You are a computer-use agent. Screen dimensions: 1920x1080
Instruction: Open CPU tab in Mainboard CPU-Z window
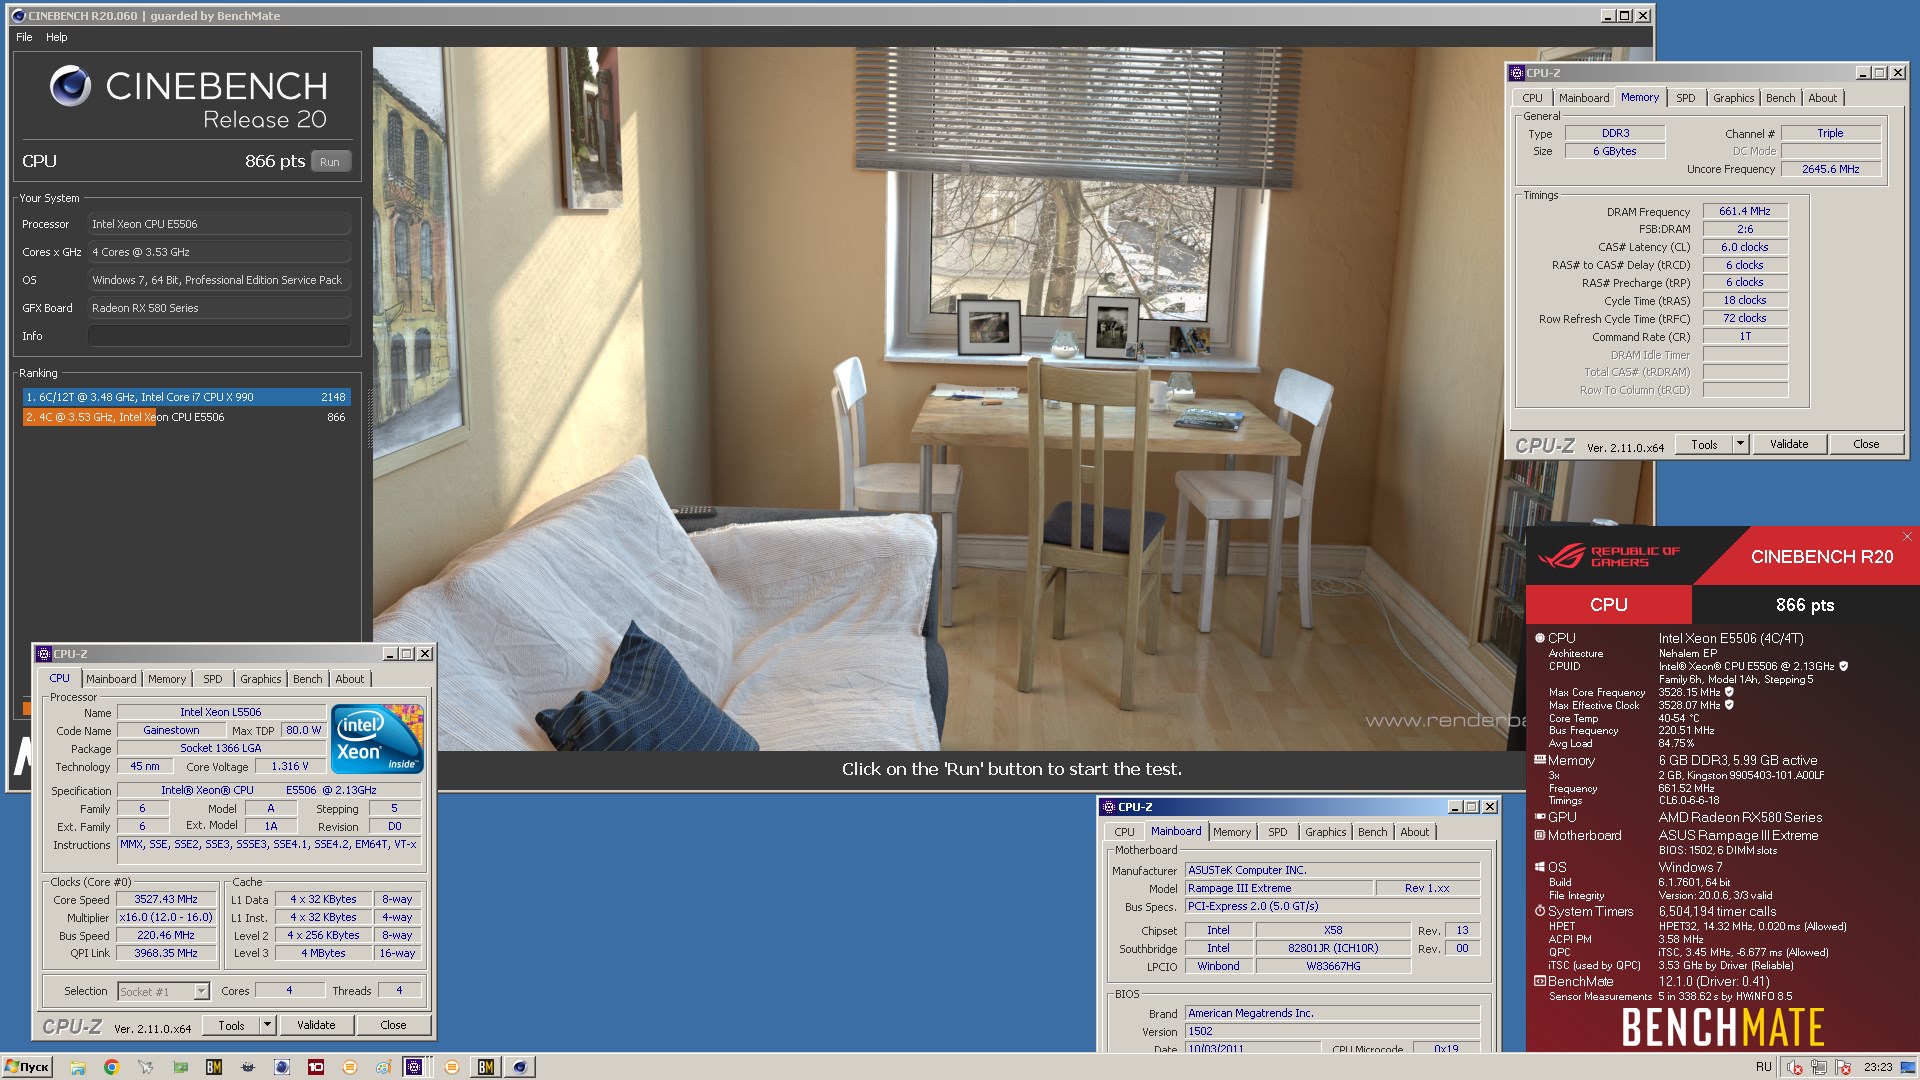click(1124, 832)
